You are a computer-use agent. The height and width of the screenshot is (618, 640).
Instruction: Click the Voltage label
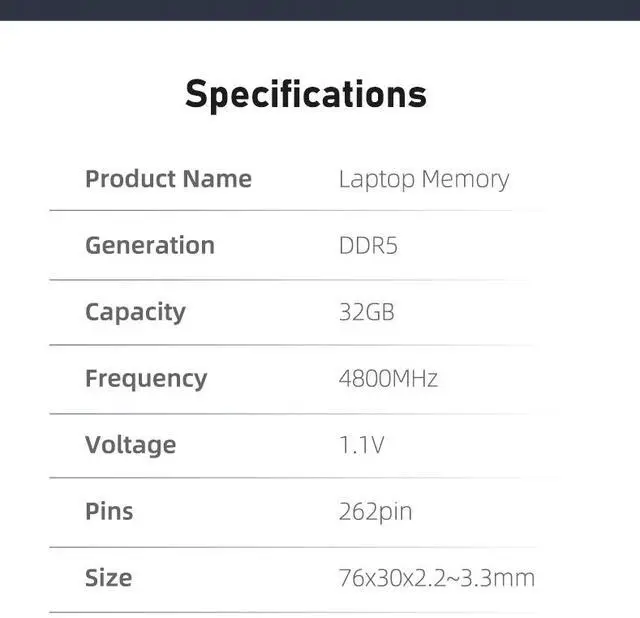click(x=130, y=445)
